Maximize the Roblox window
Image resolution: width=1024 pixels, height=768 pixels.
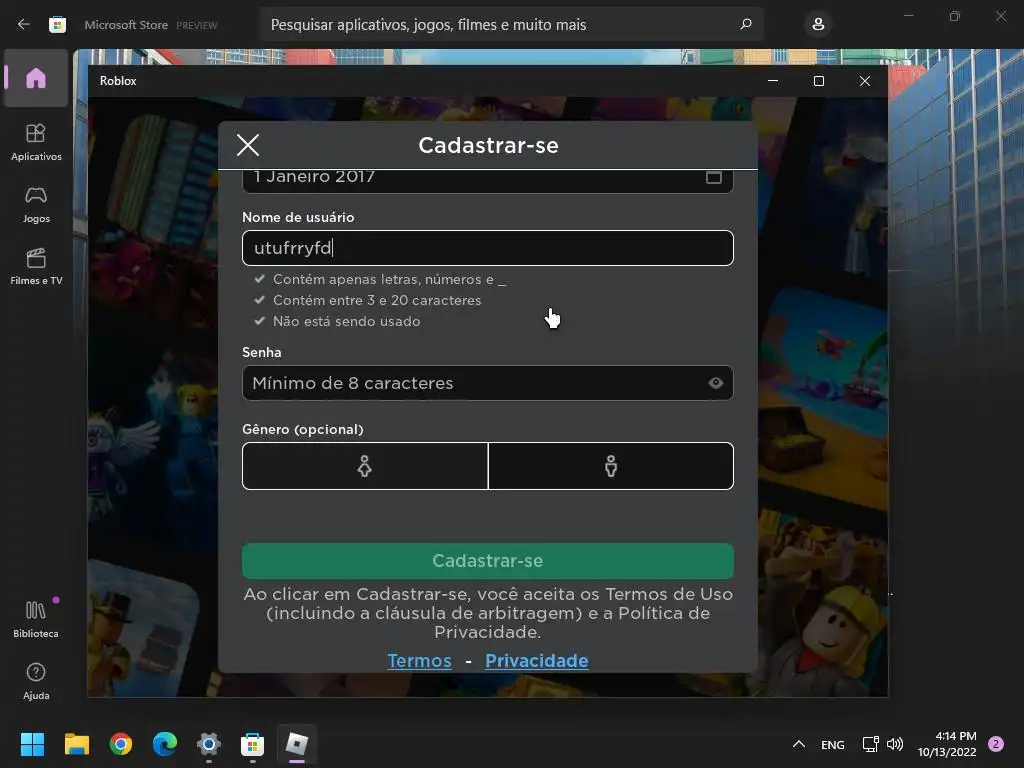point(819,81)
